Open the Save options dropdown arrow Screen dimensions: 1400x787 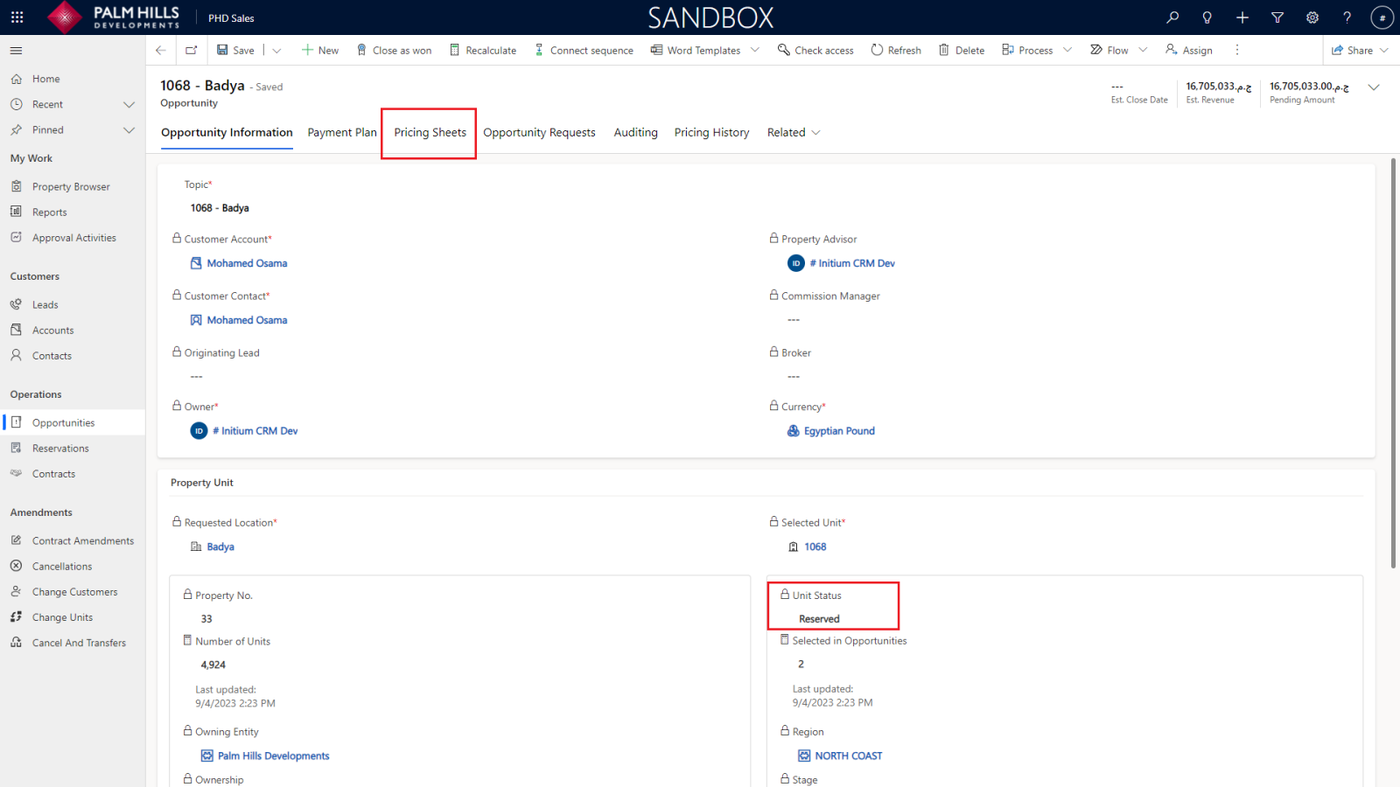[277, 50]
